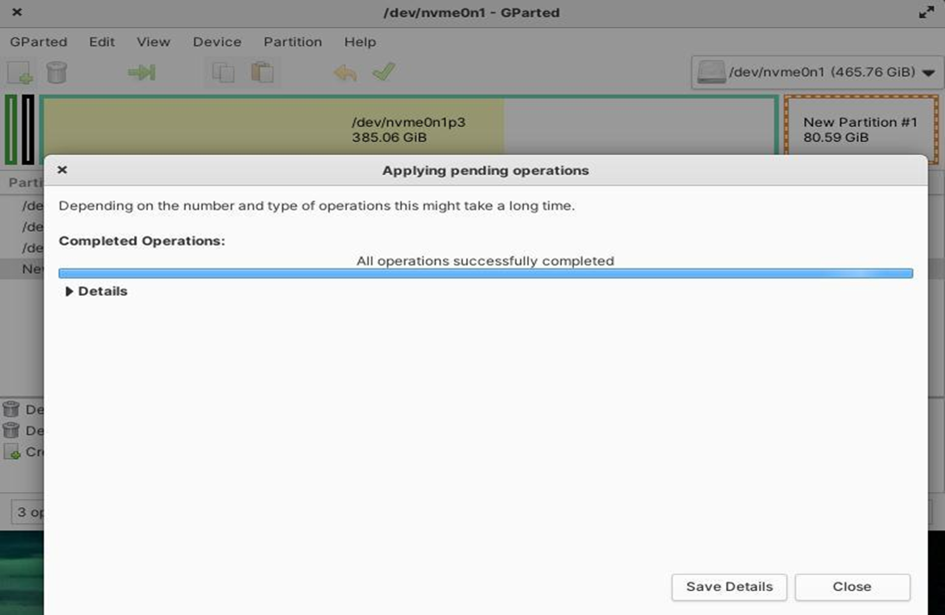The width and height of the screenshot is (945, 615).
Task: Select New Partition #1 block in disk map
Action: (x=860, y=129)
